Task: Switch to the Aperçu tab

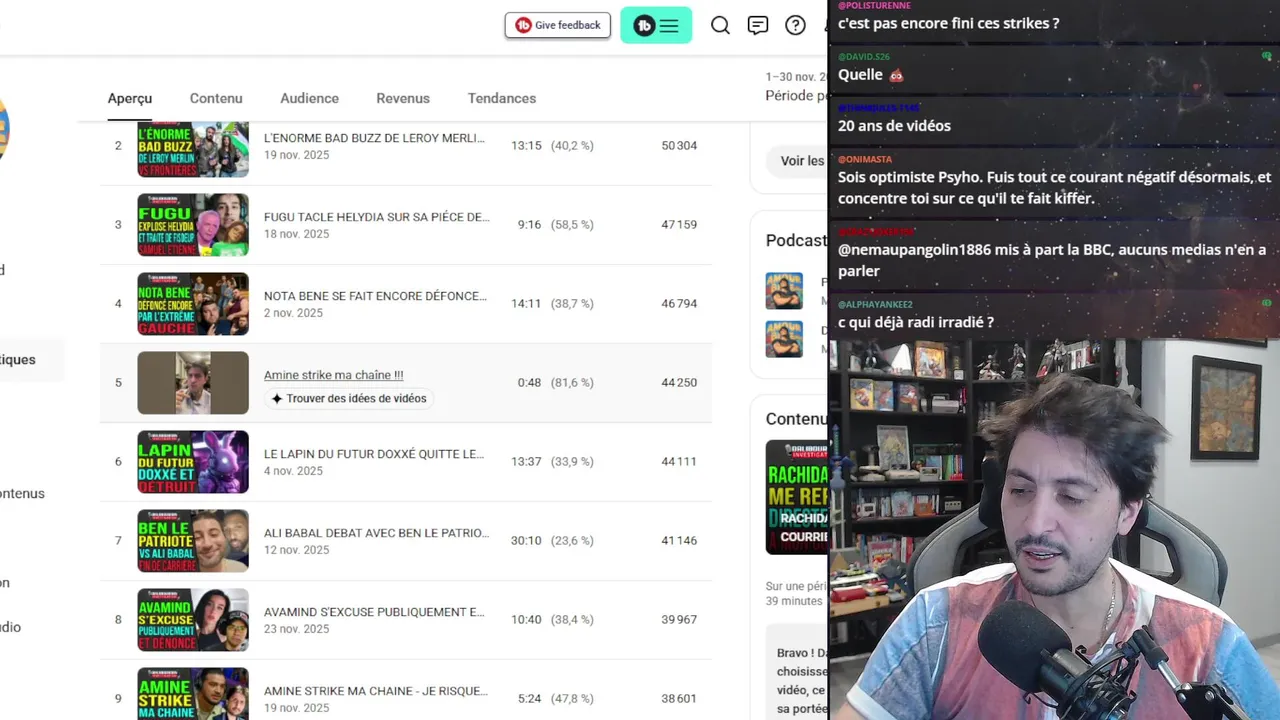Action: [130, 98]
